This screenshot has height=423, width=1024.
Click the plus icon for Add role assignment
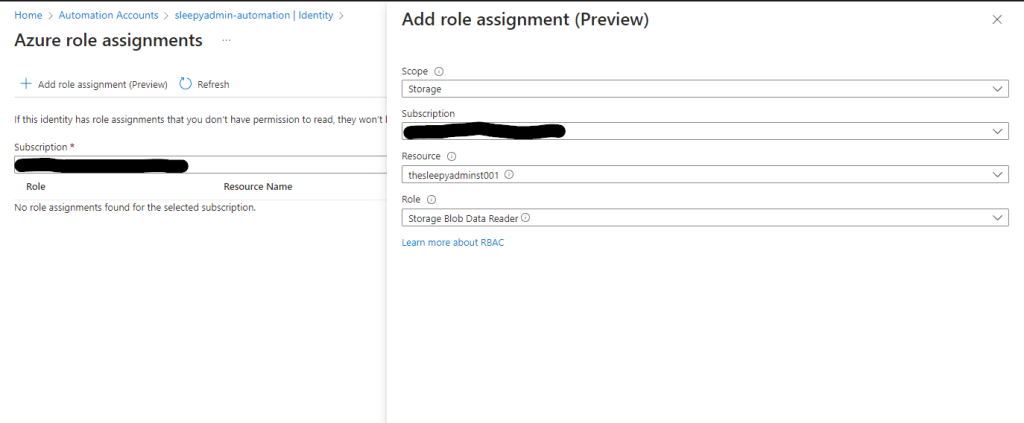pyautogui.click(x=26, y=84)
